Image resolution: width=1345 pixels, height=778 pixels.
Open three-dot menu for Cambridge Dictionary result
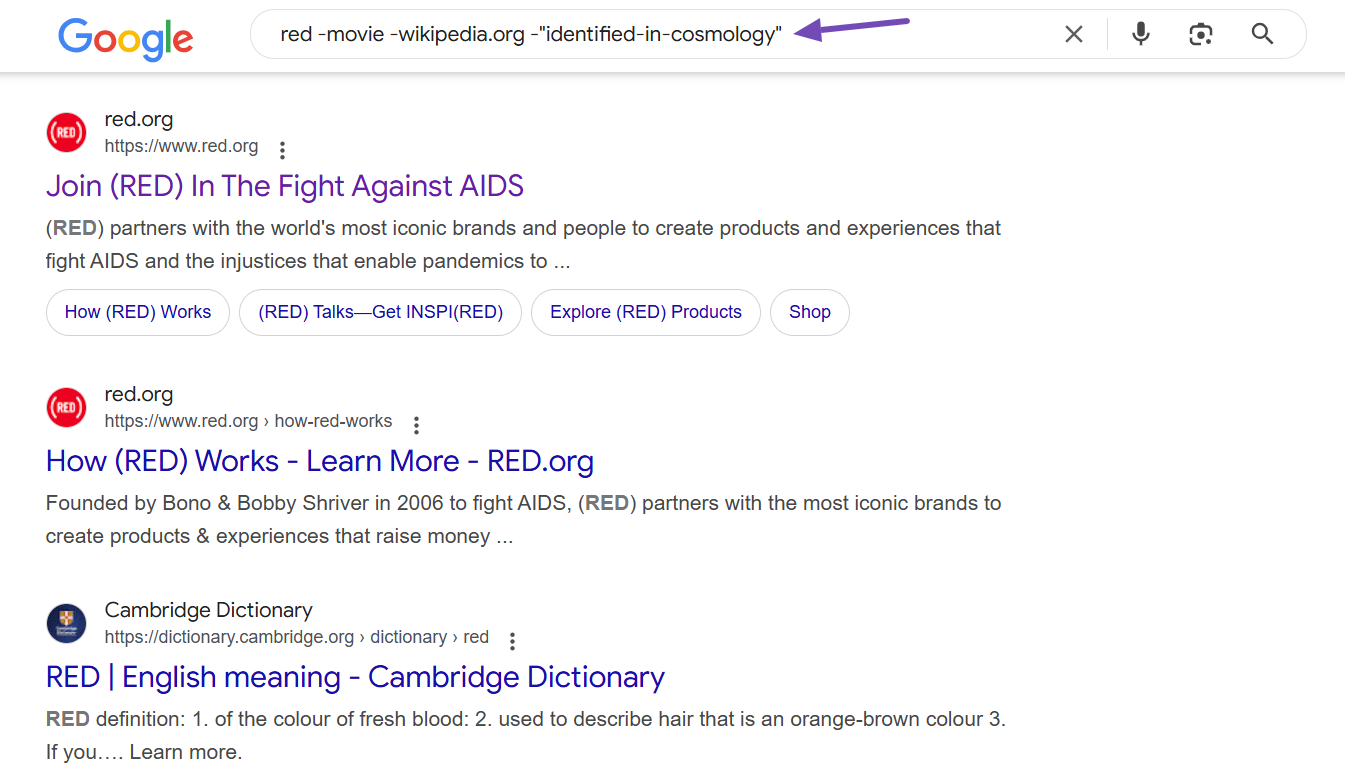click(x=512, y=641)
